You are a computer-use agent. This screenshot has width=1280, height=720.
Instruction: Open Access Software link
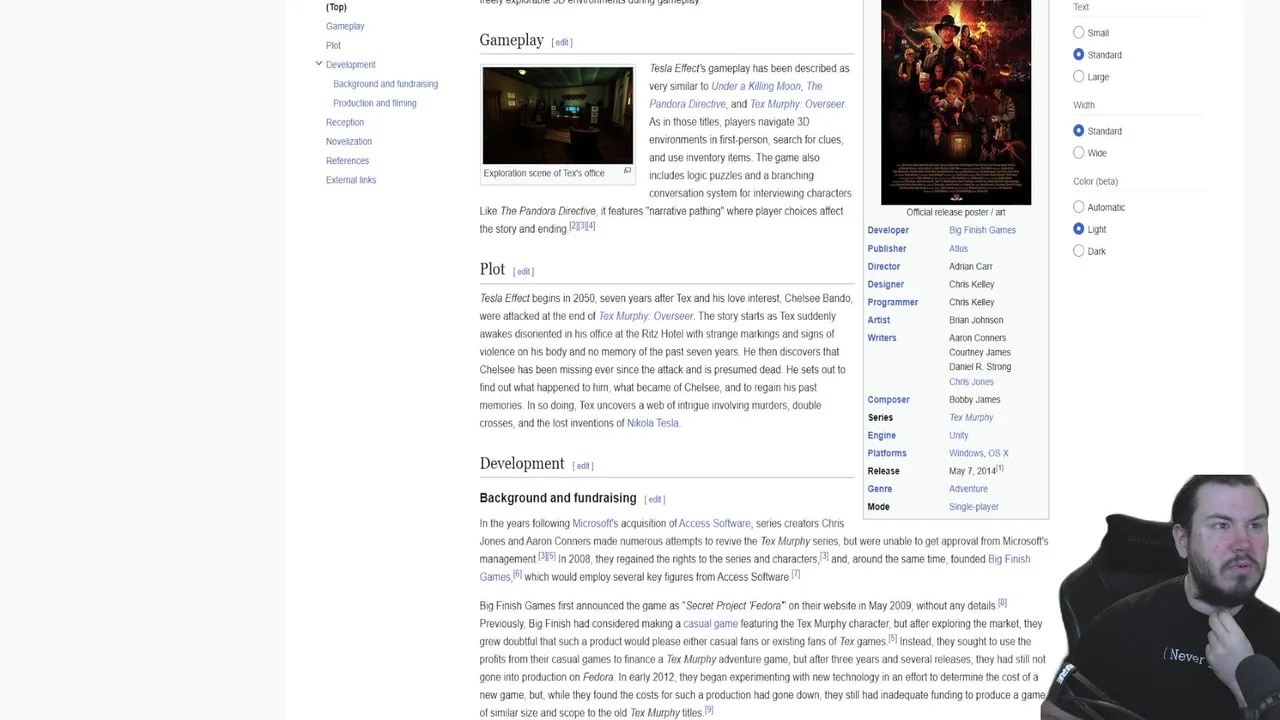click(x=714, y=523)
